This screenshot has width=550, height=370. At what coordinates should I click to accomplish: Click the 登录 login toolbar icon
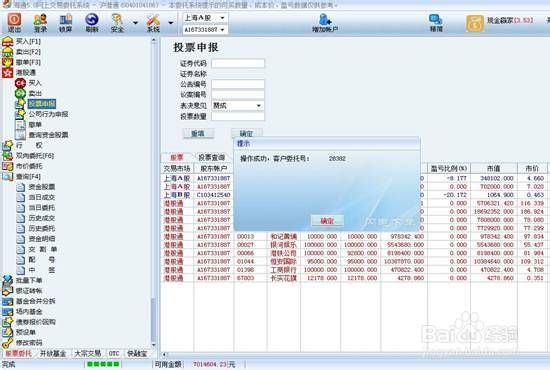point(40,22)
